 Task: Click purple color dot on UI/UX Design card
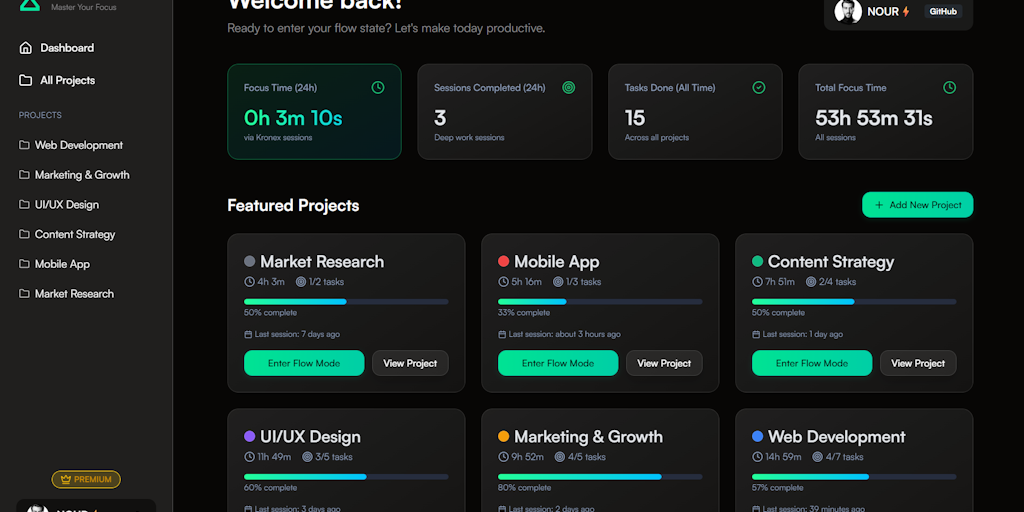(249, 436)
